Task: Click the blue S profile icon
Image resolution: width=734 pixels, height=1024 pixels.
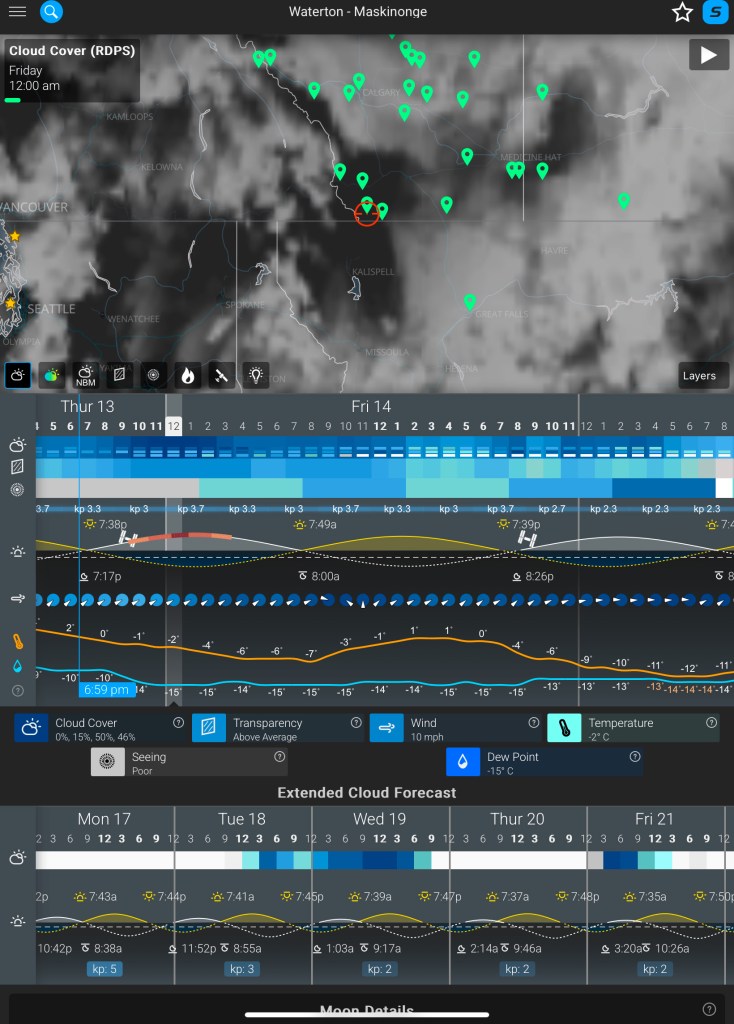Action: tap(715, 12)
